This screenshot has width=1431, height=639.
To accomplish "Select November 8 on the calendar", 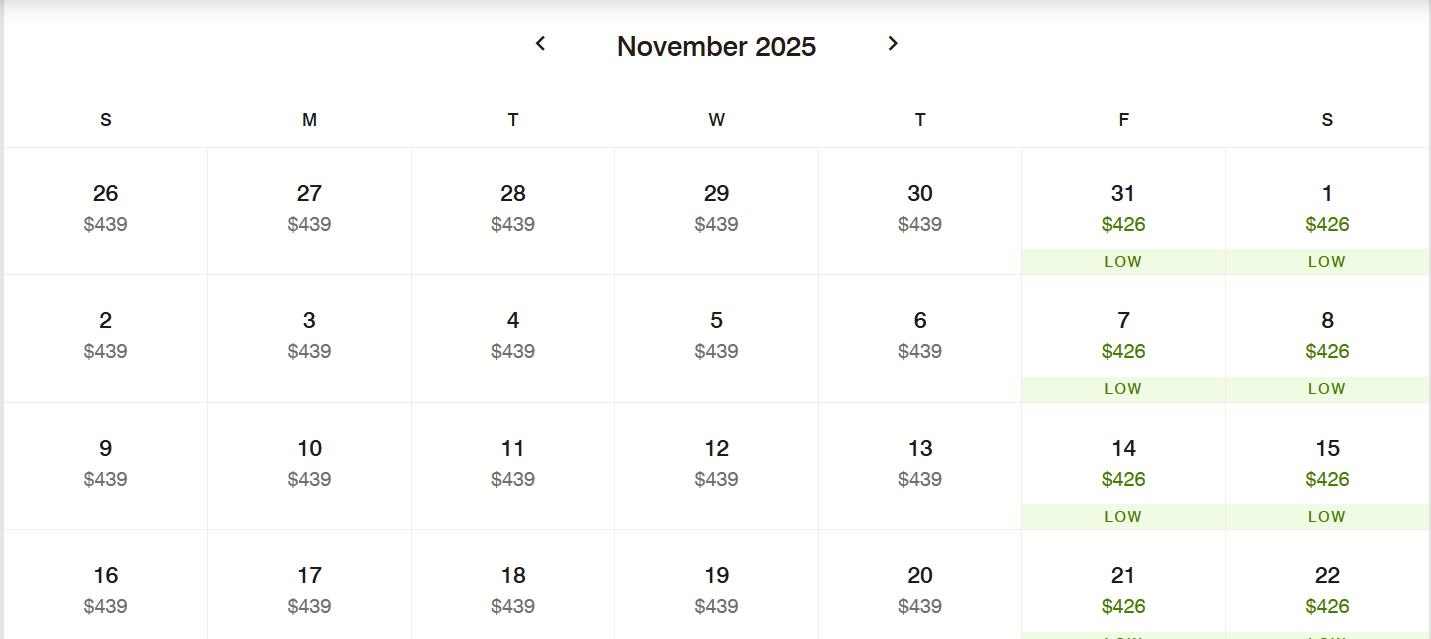I will 1327,339.
